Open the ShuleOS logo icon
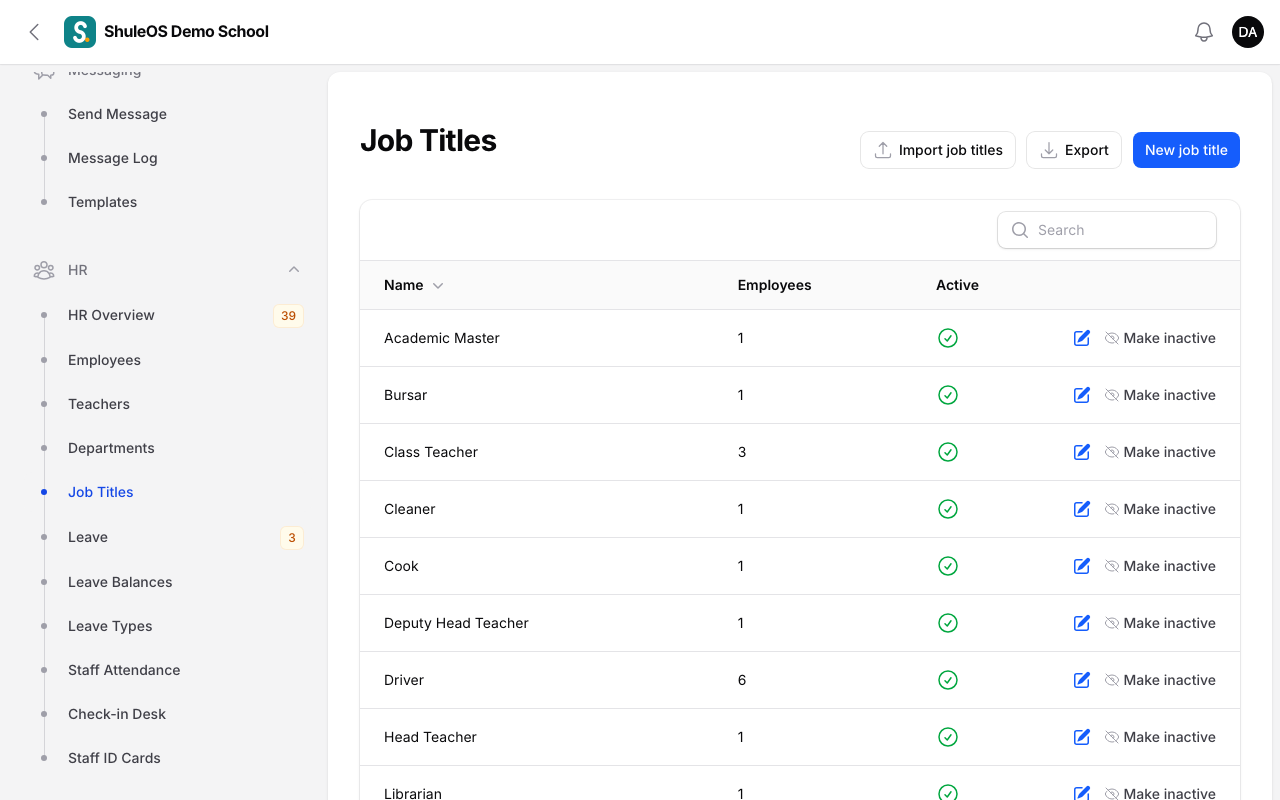The height and width of the screenshot is (800, 1280). click(x=80, y=32)
